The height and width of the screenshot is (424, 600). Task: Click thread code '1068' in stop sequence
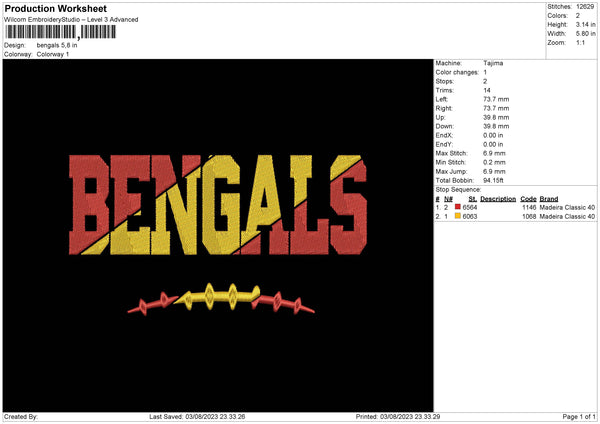coord(529,217)
